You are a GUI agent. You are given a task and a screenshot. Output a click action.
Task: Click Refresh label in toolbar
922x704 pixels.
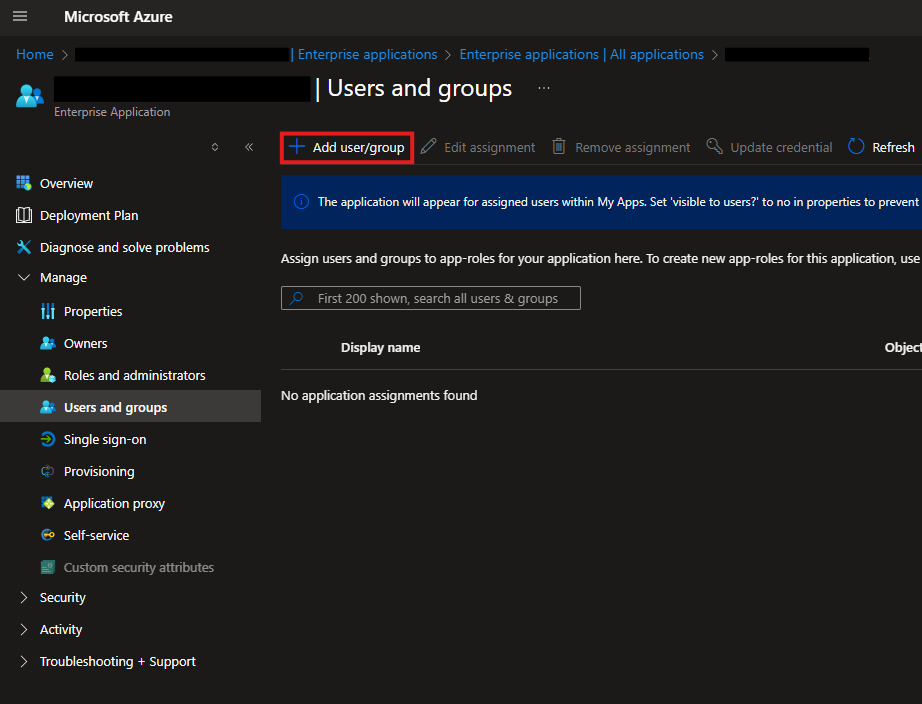[x=893, y=147]
